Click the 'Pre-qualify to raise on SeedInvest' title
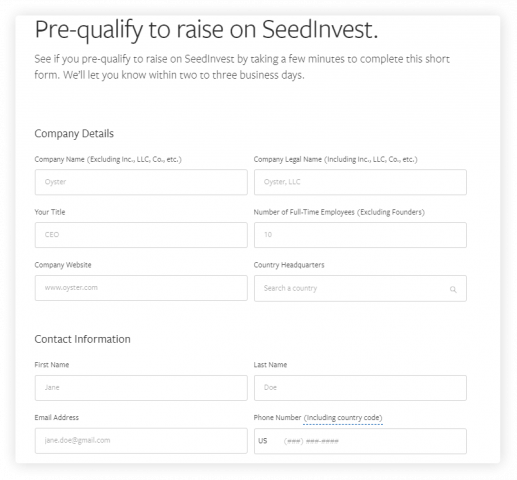Viewport: 517px width, 480px height. [206, 30]
